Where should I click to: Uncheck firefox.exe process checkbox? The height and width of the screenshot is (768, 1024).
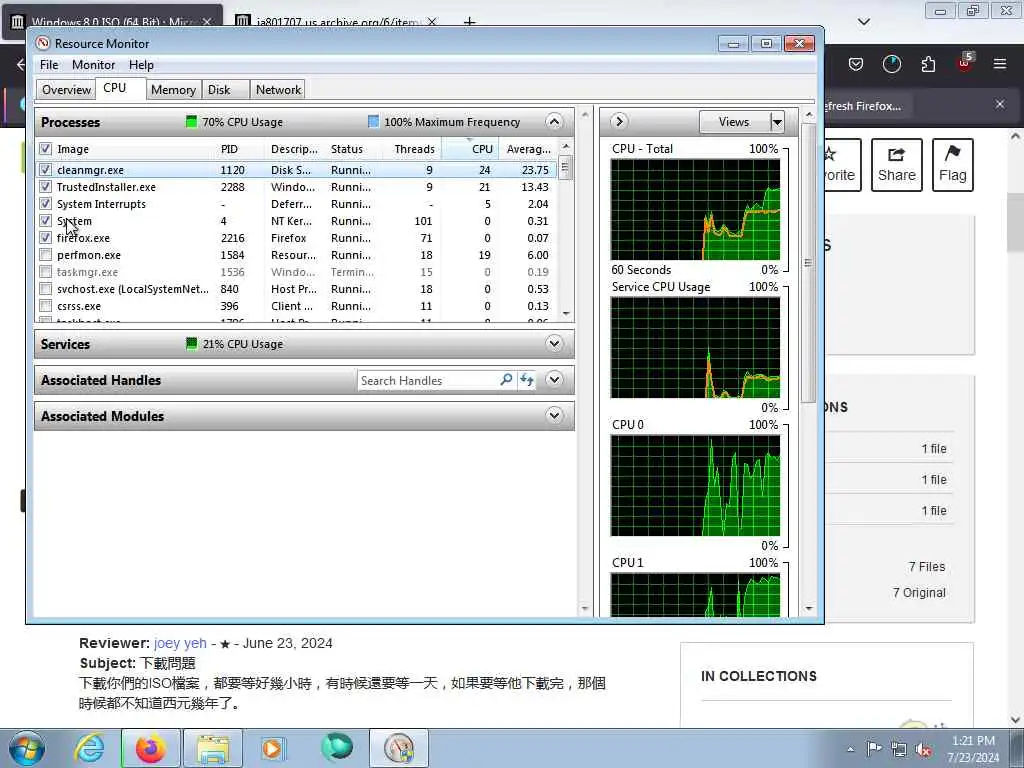(45, 238)
